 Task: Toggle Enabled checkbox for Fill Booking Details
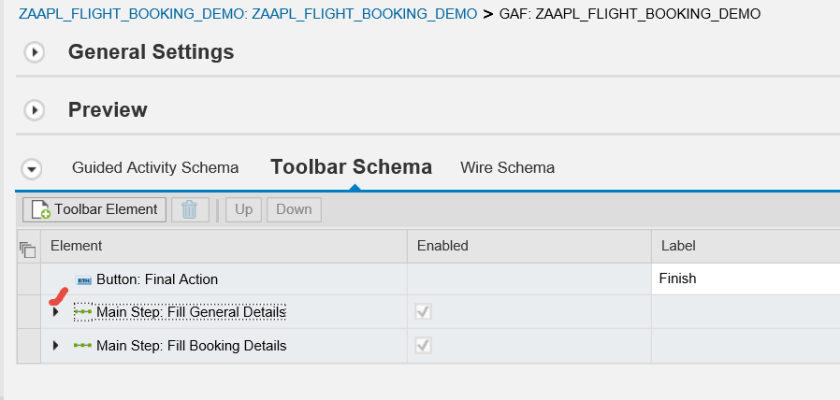tap(424, 346)
